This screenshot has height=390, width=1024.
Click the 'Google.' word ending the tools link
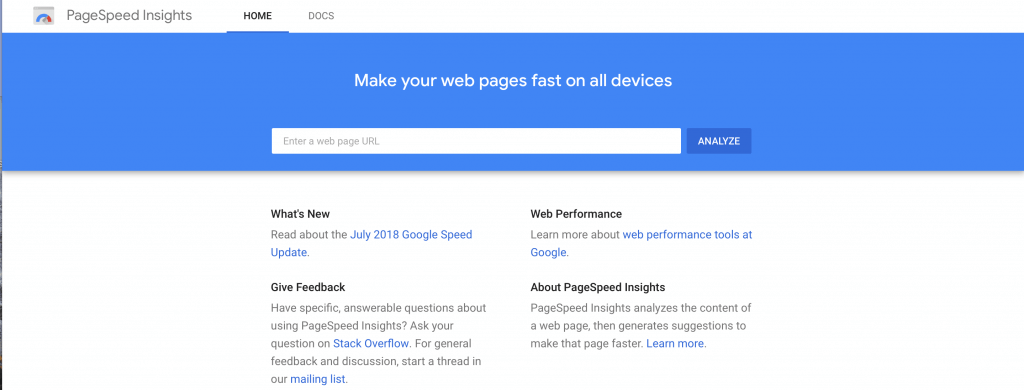click(x=549, y=253)
